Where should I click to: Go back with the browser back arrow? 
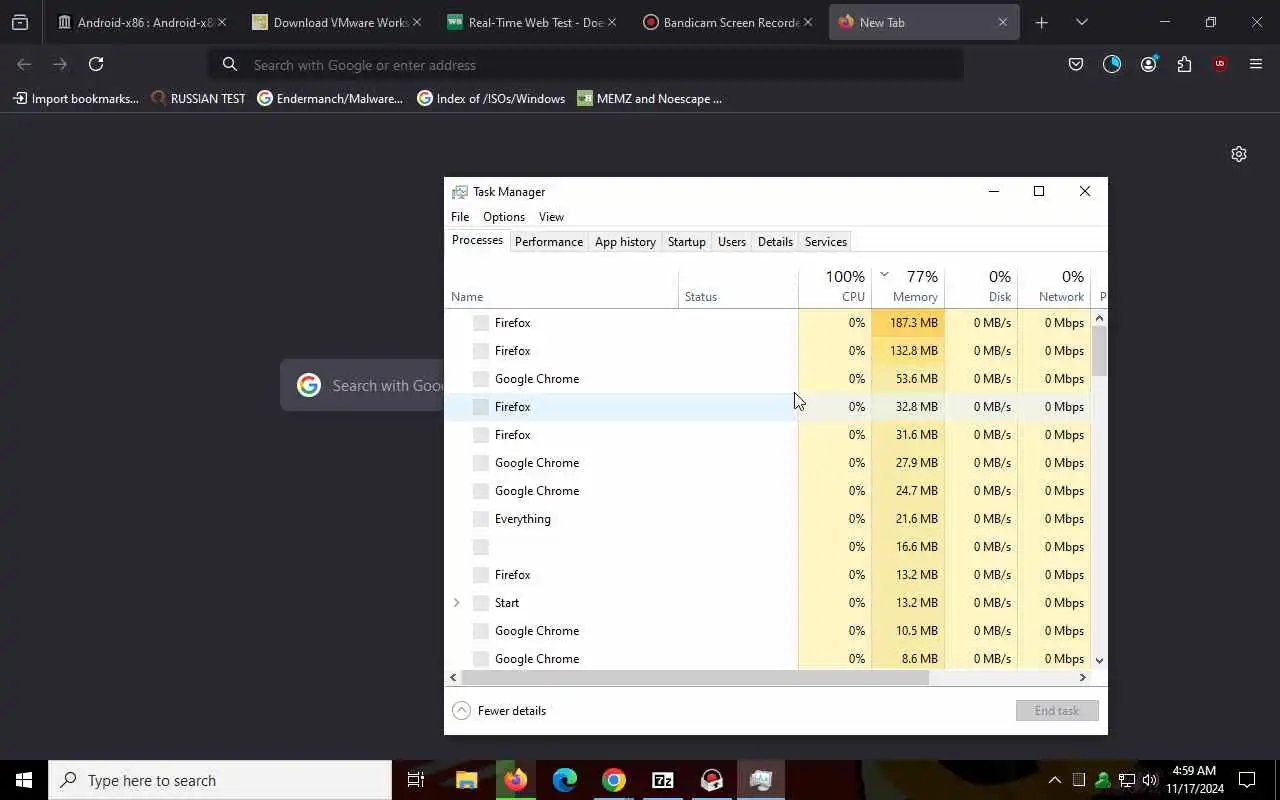click(24, 64)
